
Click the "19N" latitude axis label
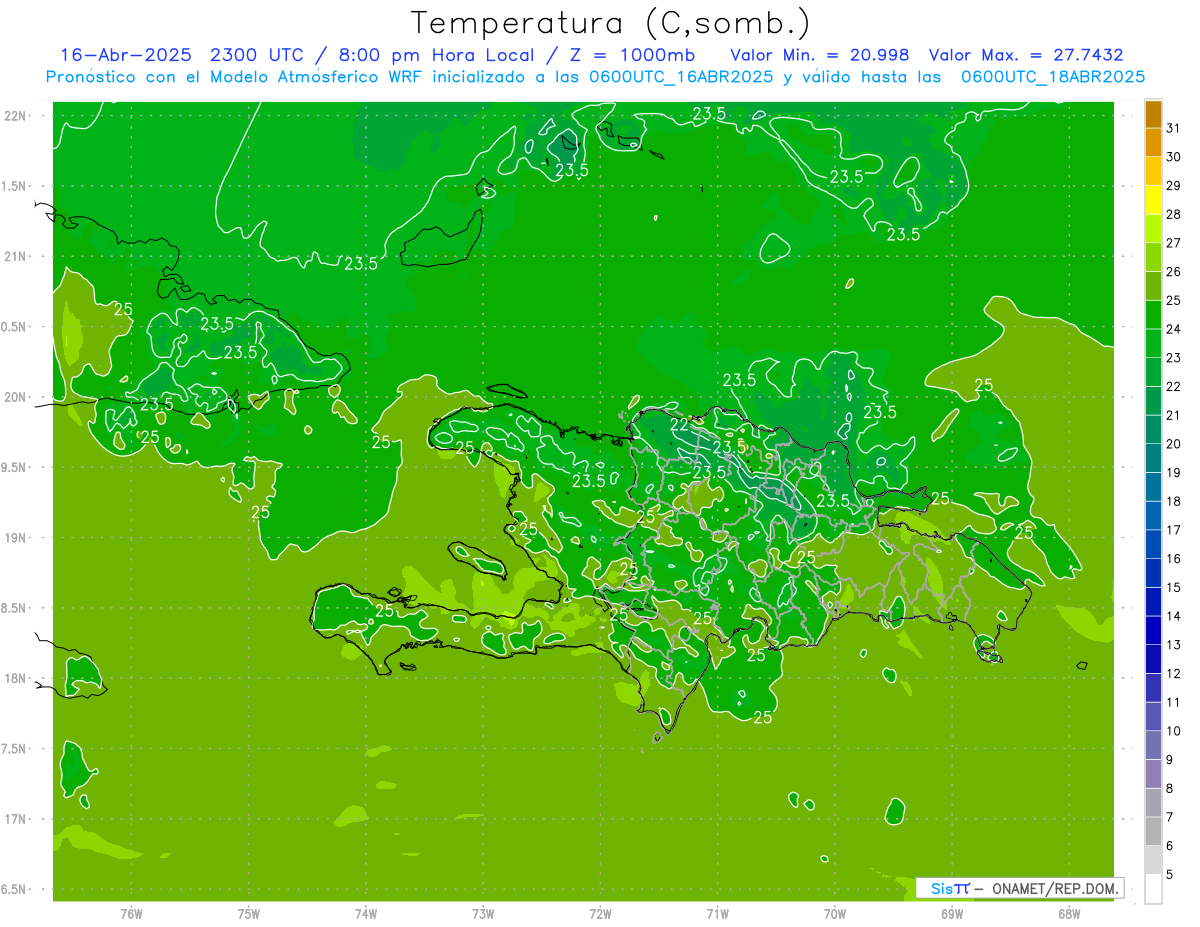16,538
